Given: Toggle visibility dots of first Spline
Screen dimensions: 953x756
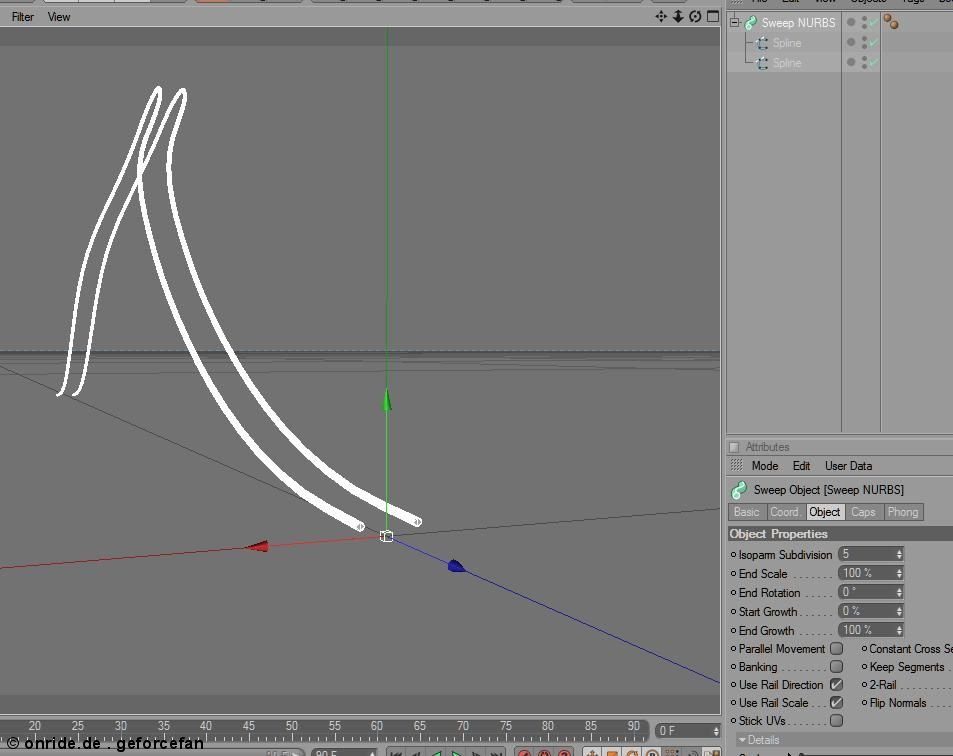Looking at the screenshot, I should tap(864, 43).
